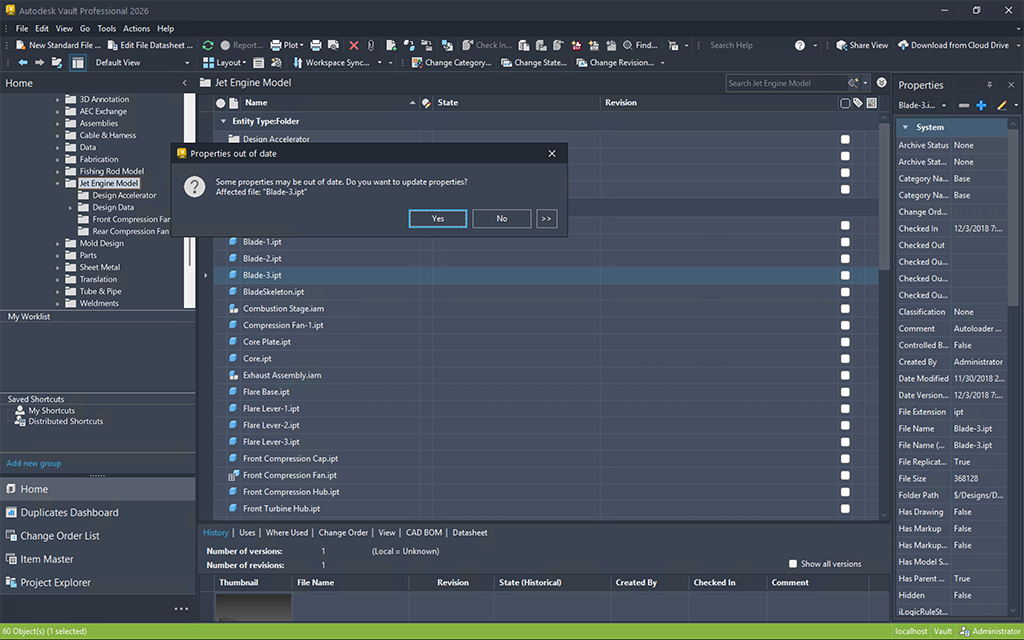Collapse the Home navigation pane arrow
This screenshot has height=640, width=1024.
(184, 83)
